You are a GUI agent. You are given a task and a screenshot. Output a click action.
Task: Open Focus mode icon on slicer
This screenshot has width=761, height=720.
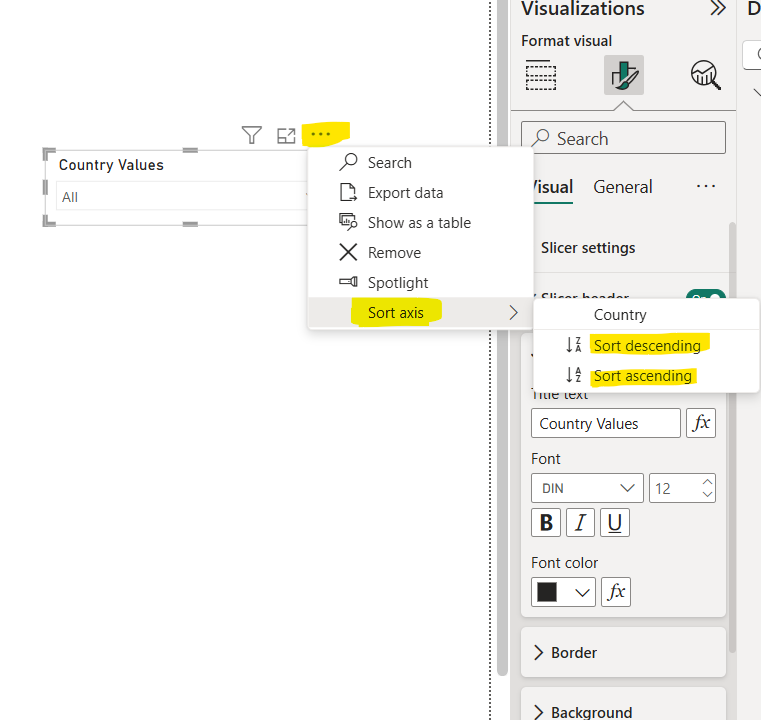pos(287,135)
